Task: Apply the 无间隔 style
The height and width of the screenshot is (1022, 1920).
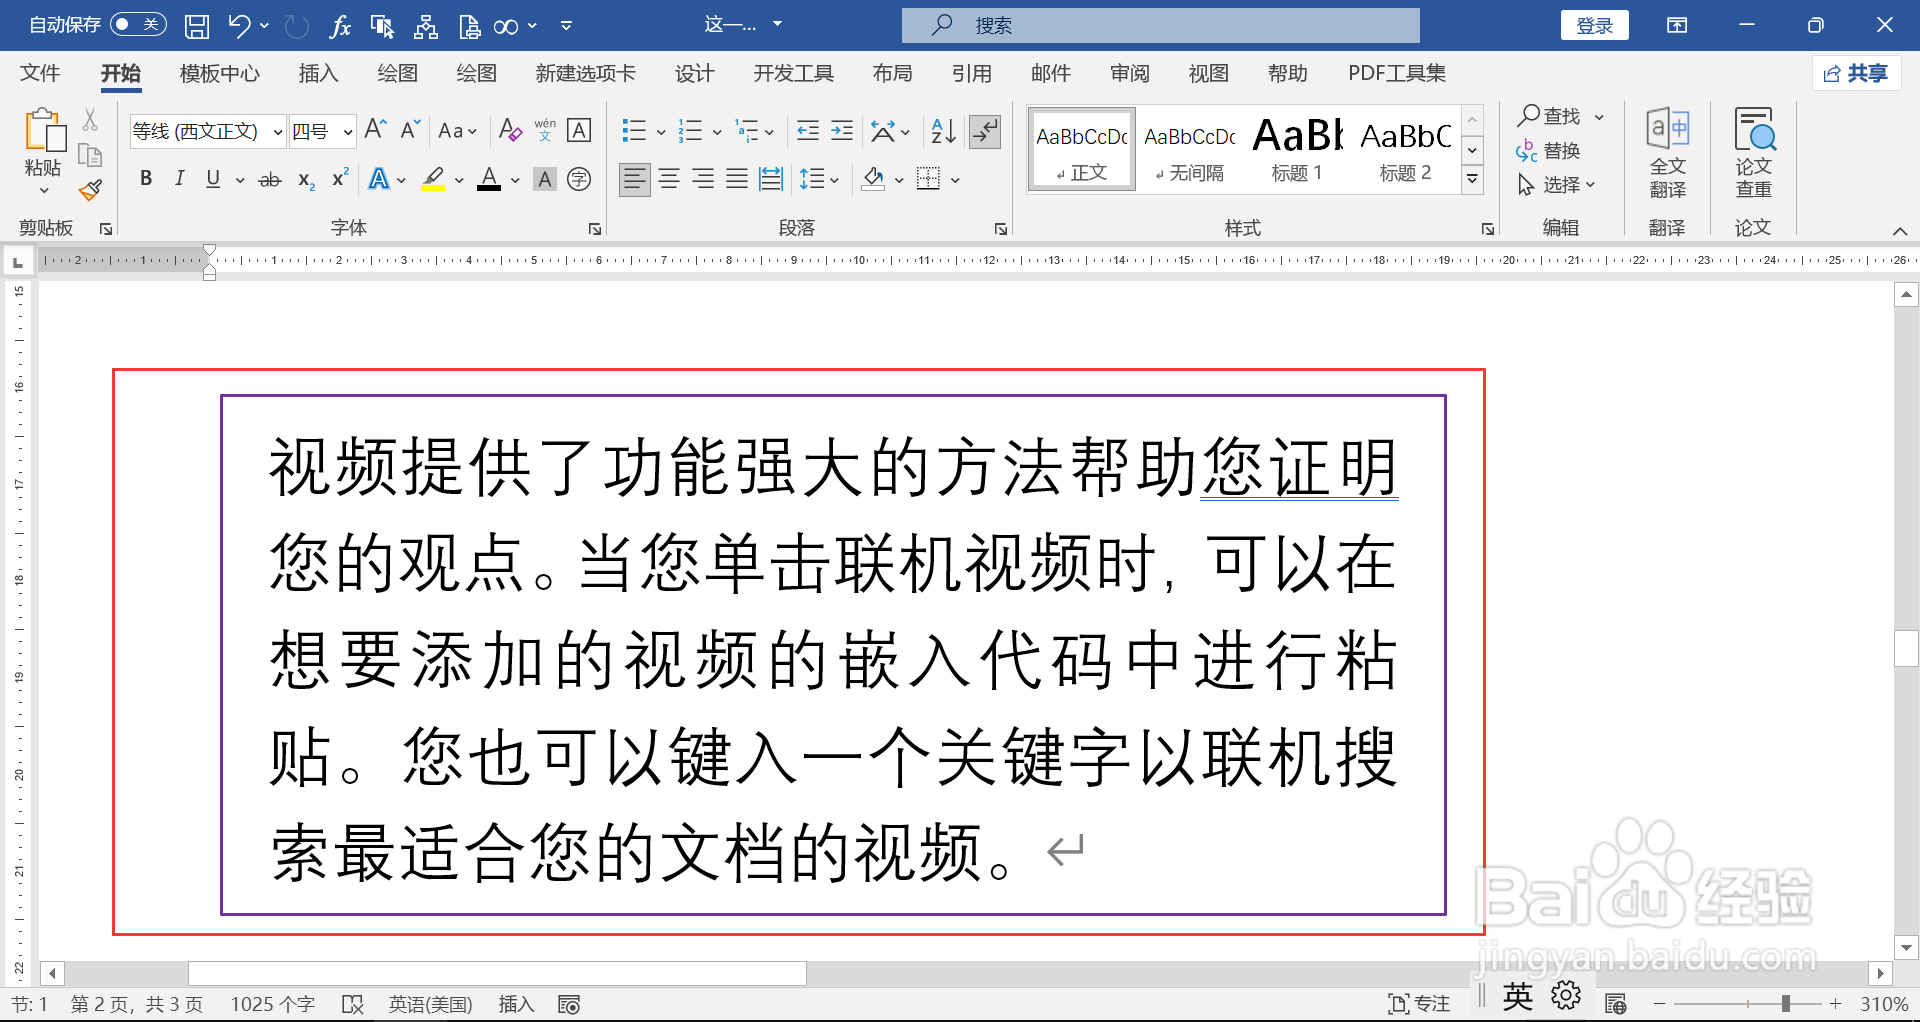Action: (1189, 149)
